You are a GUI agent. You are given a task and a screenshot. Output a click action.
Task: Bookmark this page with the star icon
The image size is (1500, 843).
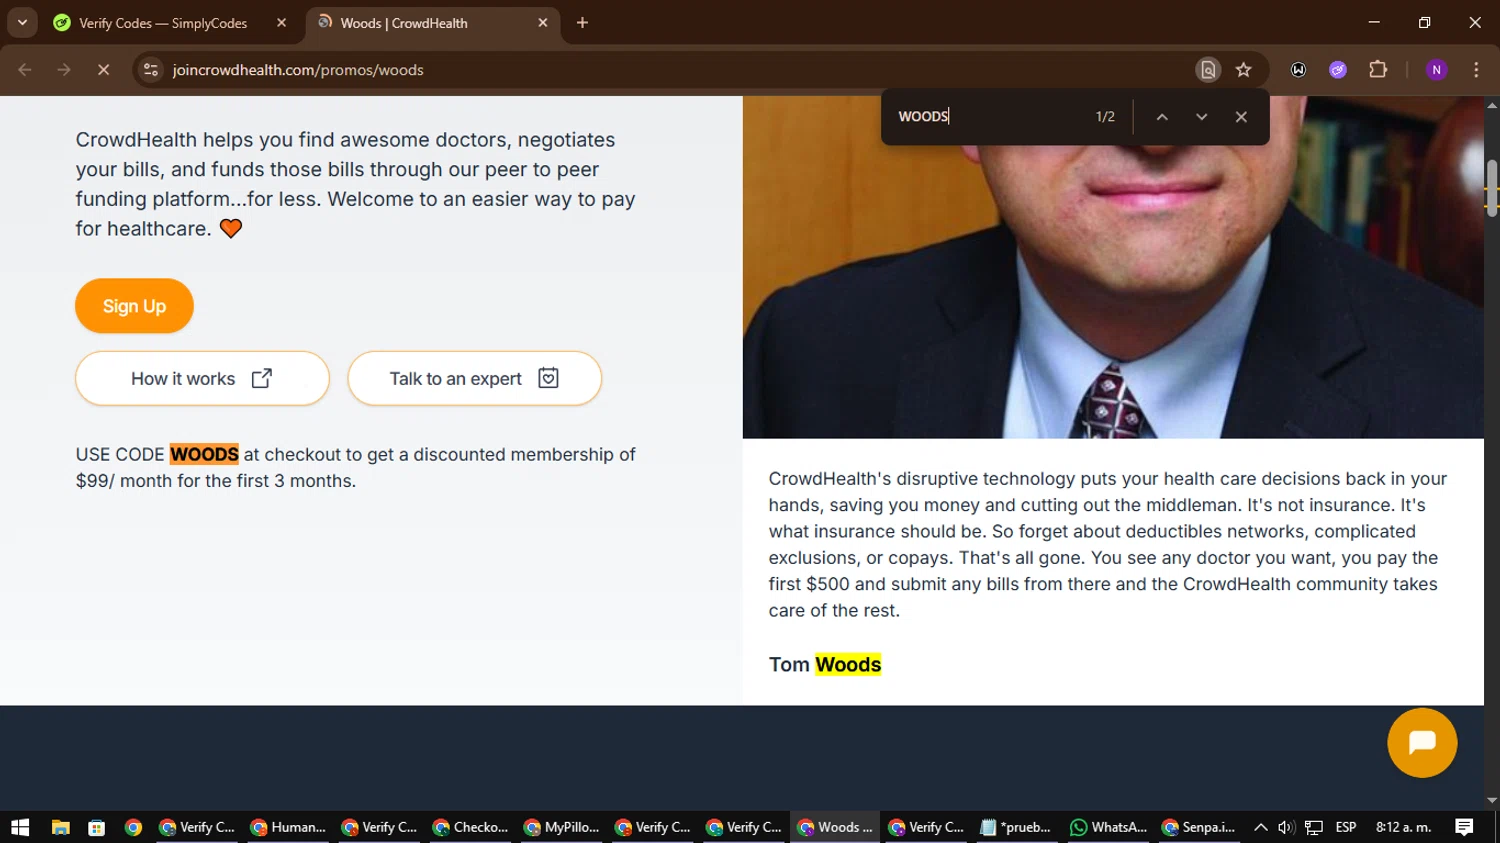1243,70
